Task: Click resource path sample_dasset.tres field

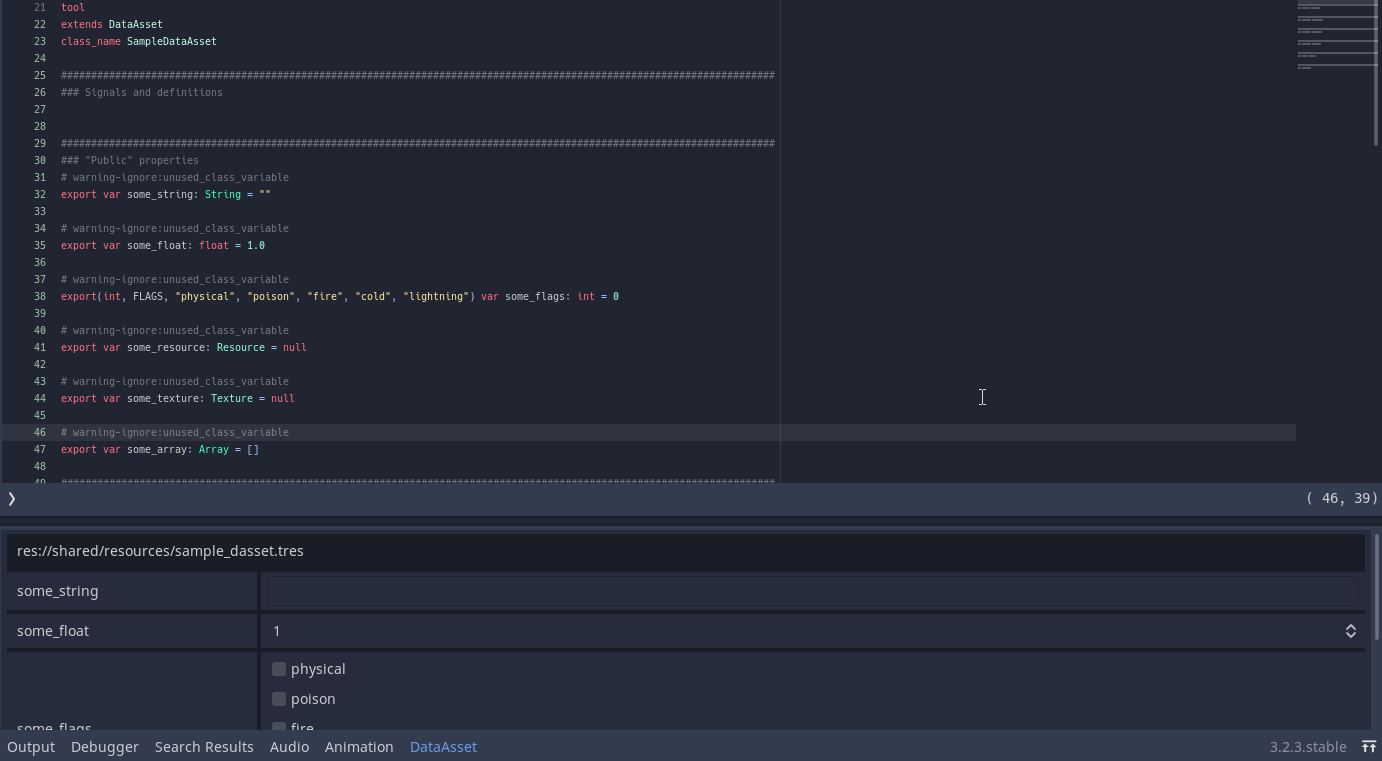Action: click(686, 551)
